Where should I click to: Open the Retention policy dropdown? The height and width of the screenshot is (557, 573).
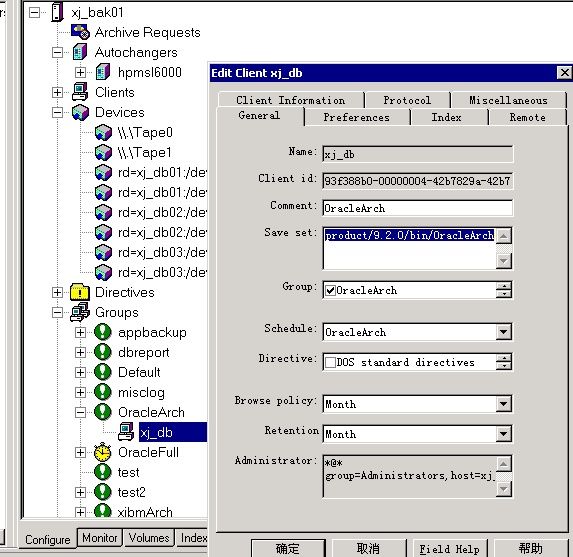click(x=504, y=434)
